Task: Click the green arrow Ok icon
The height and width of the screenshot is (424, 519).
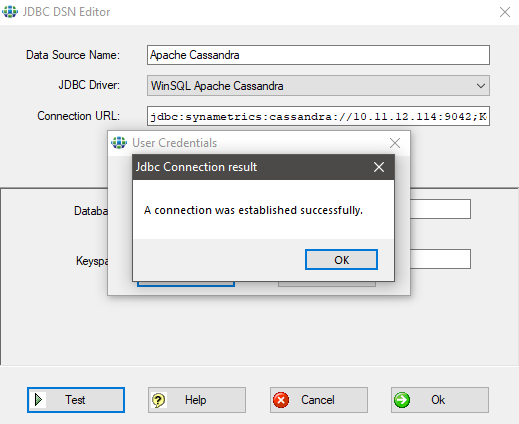Action: [x=402, y=400]
